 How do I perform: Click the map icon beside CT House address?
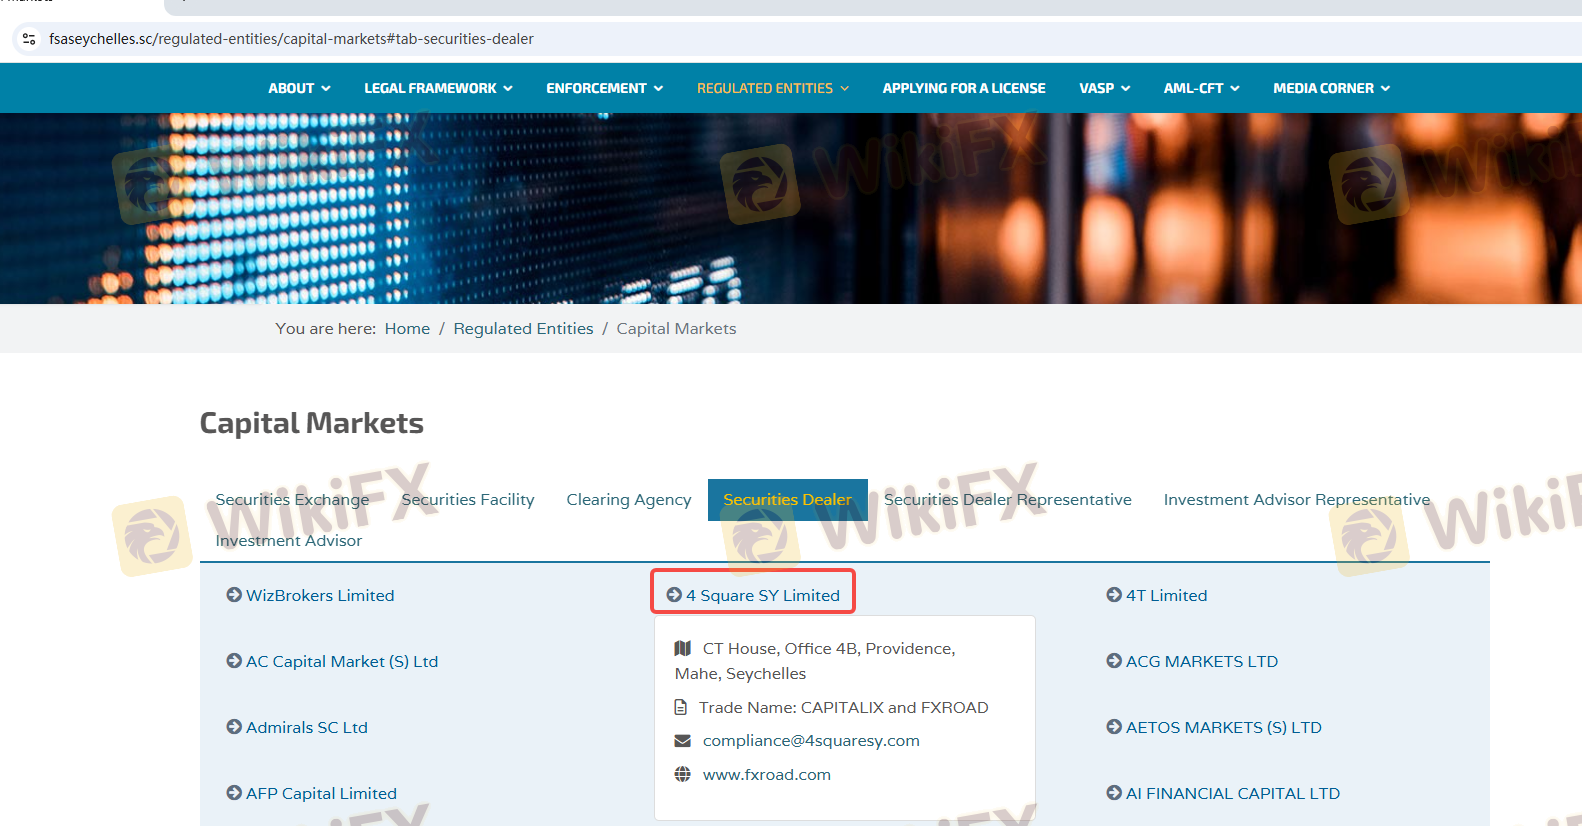coord(683,648)
